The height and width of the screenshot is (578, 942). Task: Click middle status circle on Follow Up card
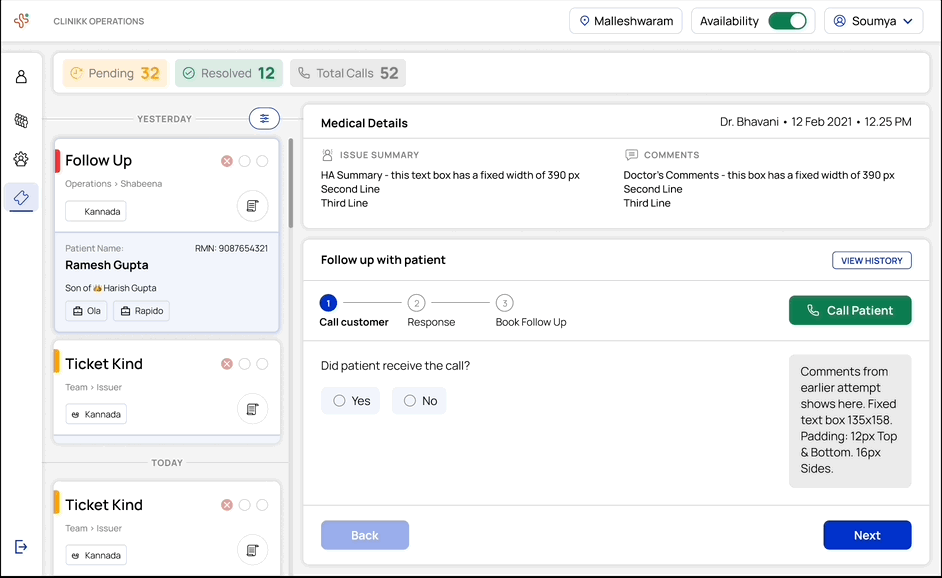point(245,161)
